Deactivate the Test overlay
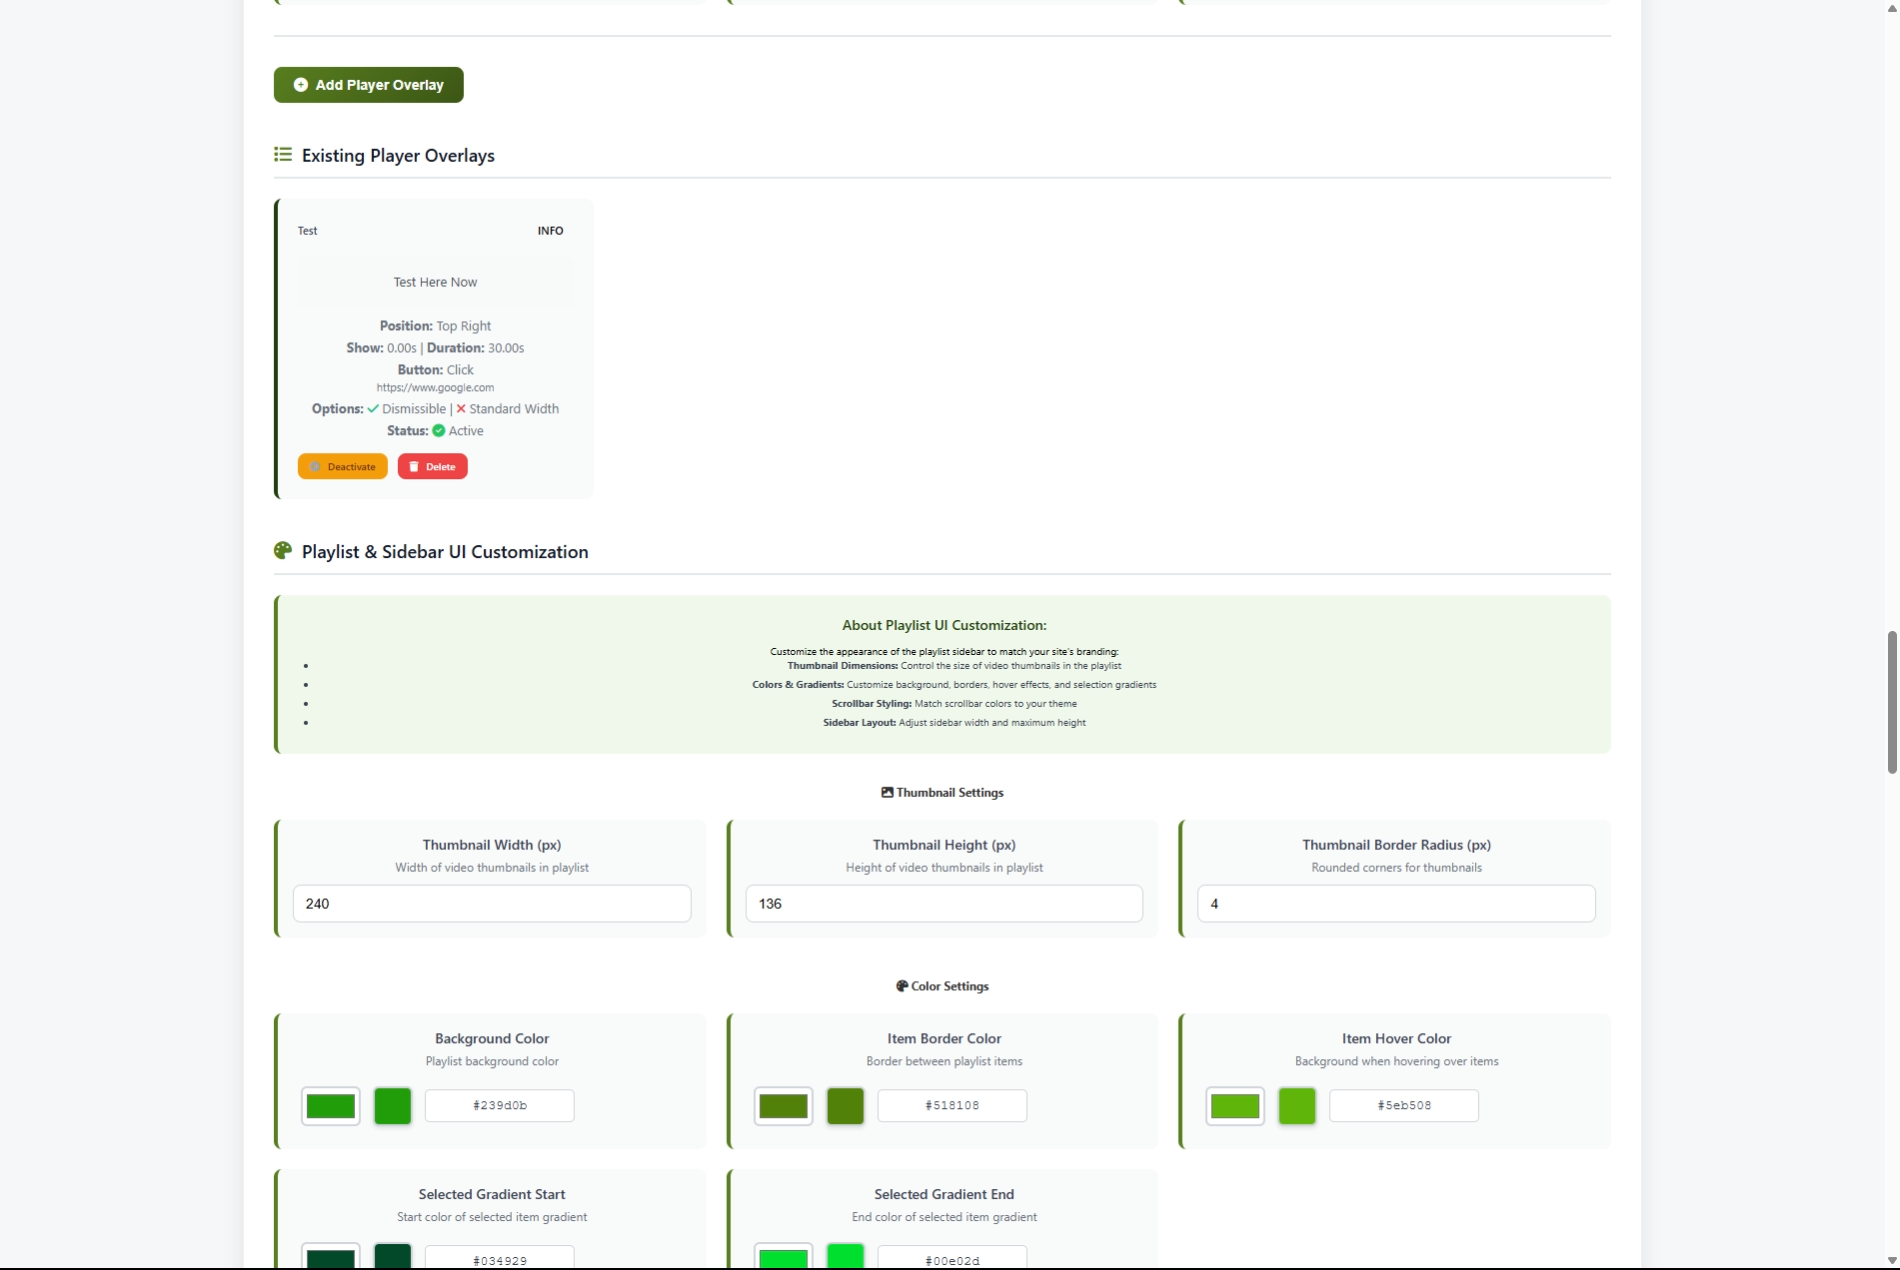The image size is (1900, 1270). pos(342,467)
